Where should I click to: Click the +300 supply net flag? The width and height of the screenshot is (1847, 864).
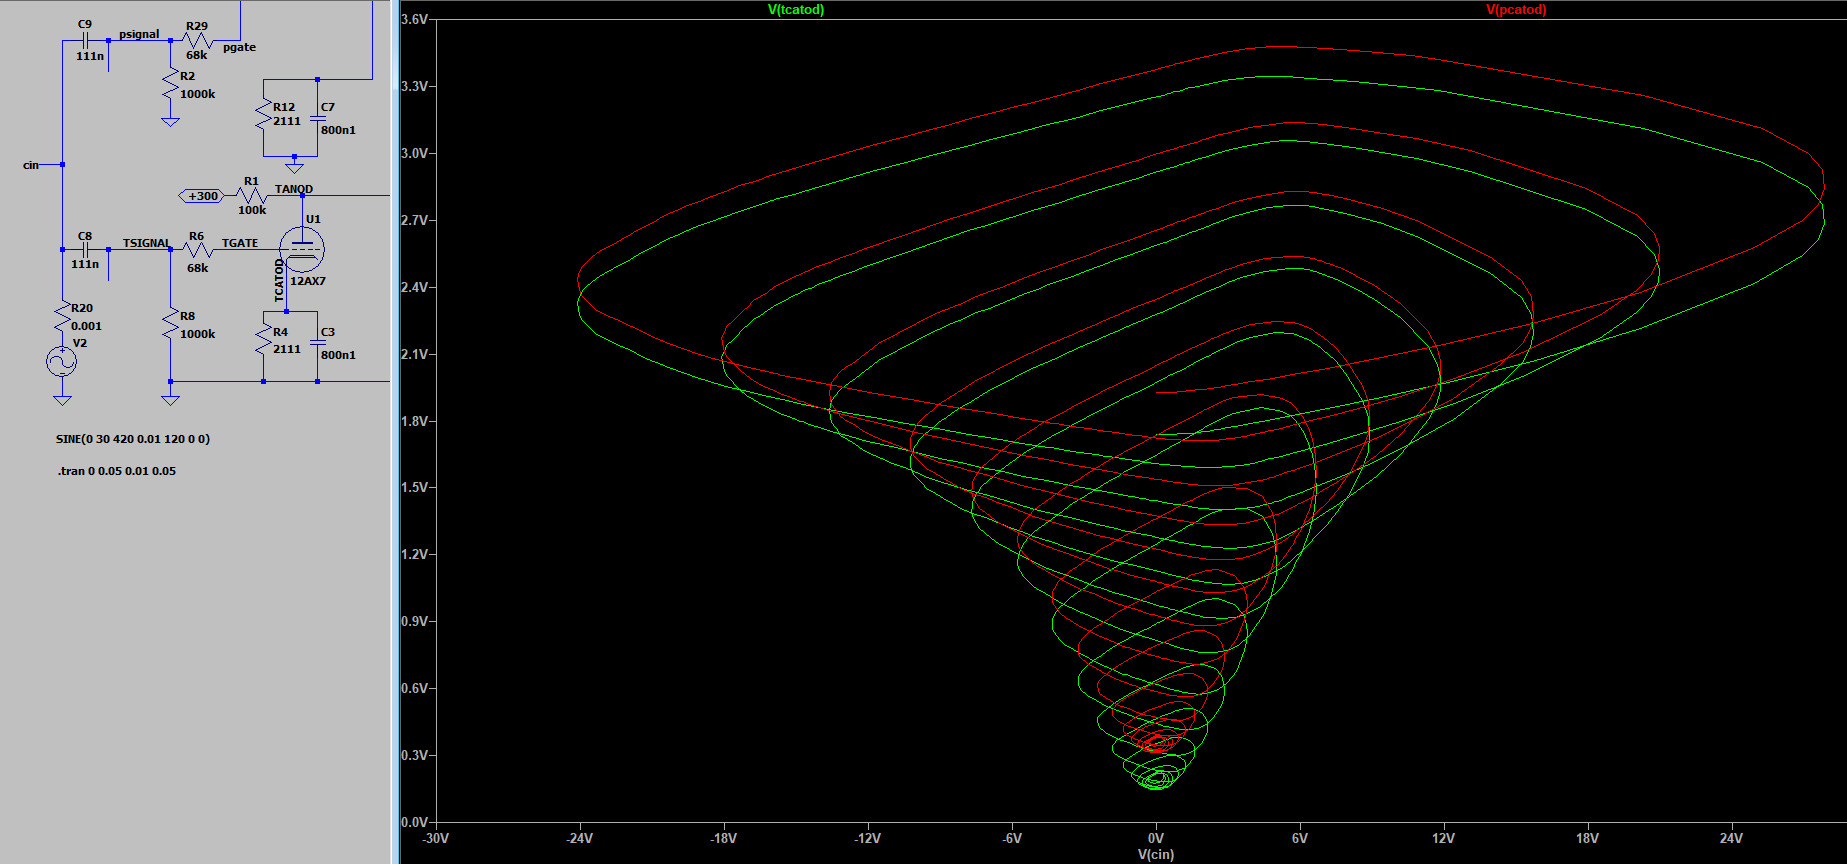coord(203,196)
